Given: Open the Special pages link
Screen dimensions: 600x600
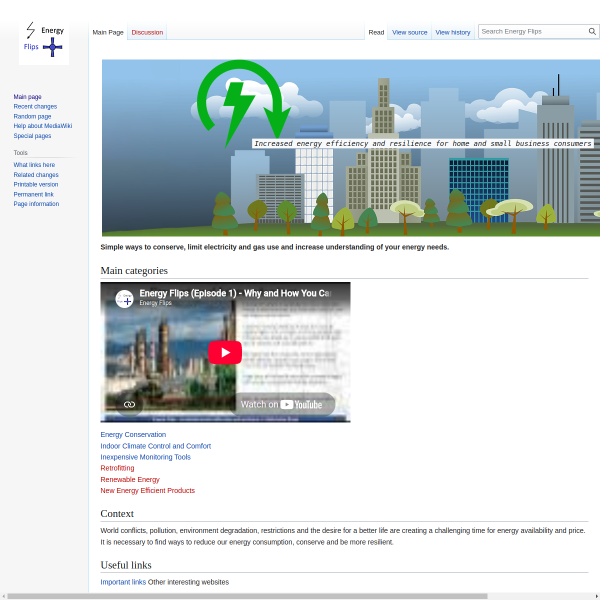Looking at the screenshot, I should [x=32, y=136].
